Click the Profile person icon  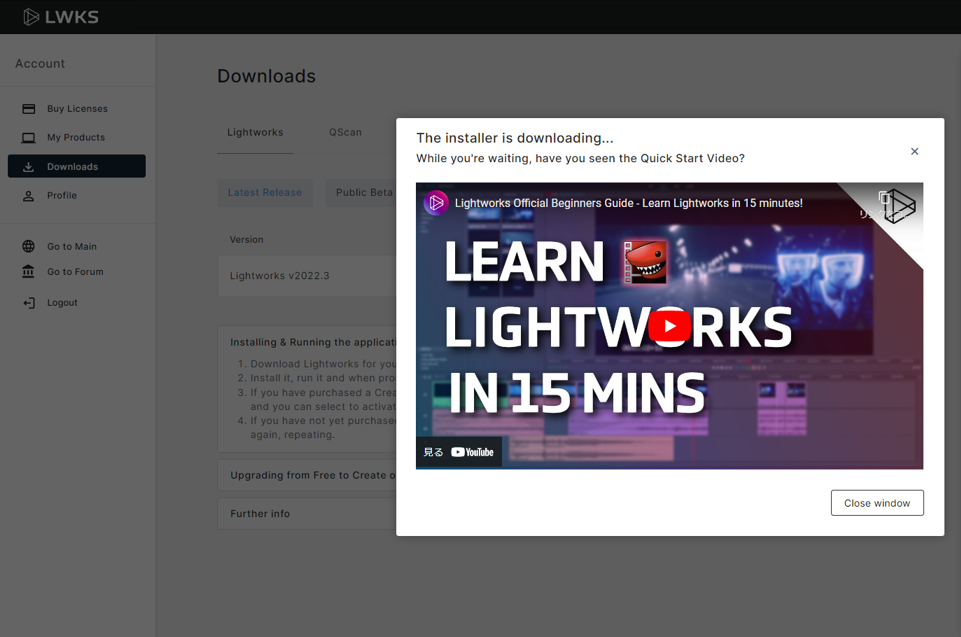click(x=29, y=196)
